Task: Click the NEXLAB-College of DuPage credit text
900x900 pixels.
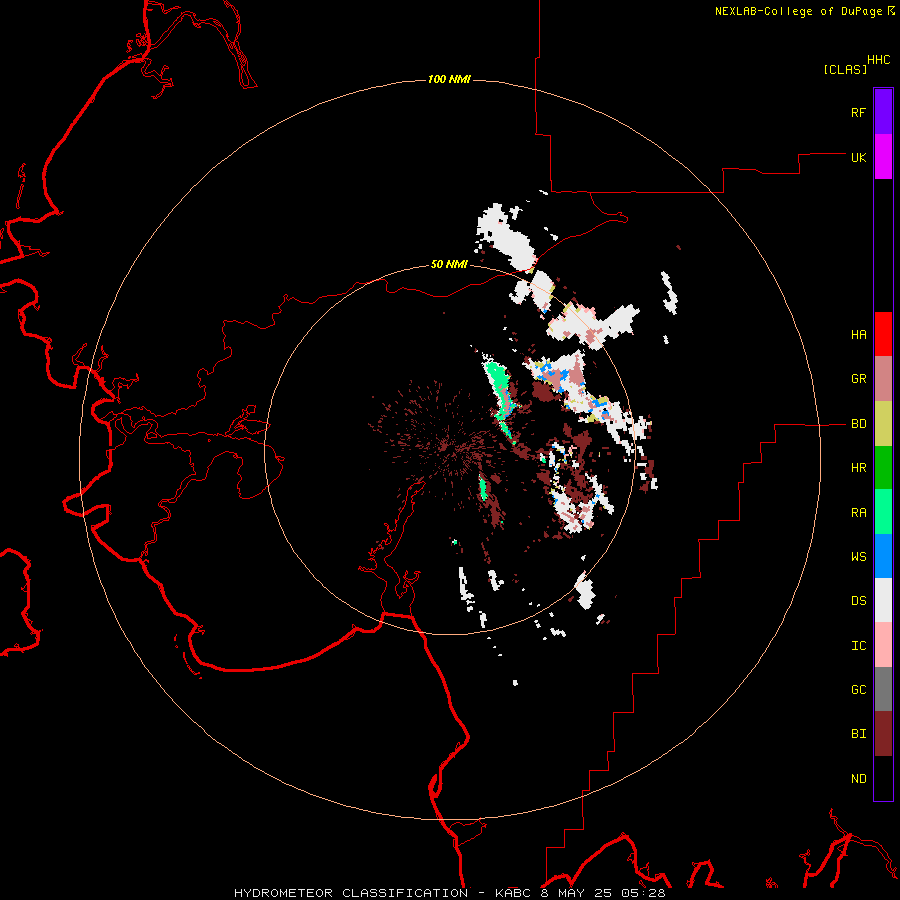Action: [798, 11]
